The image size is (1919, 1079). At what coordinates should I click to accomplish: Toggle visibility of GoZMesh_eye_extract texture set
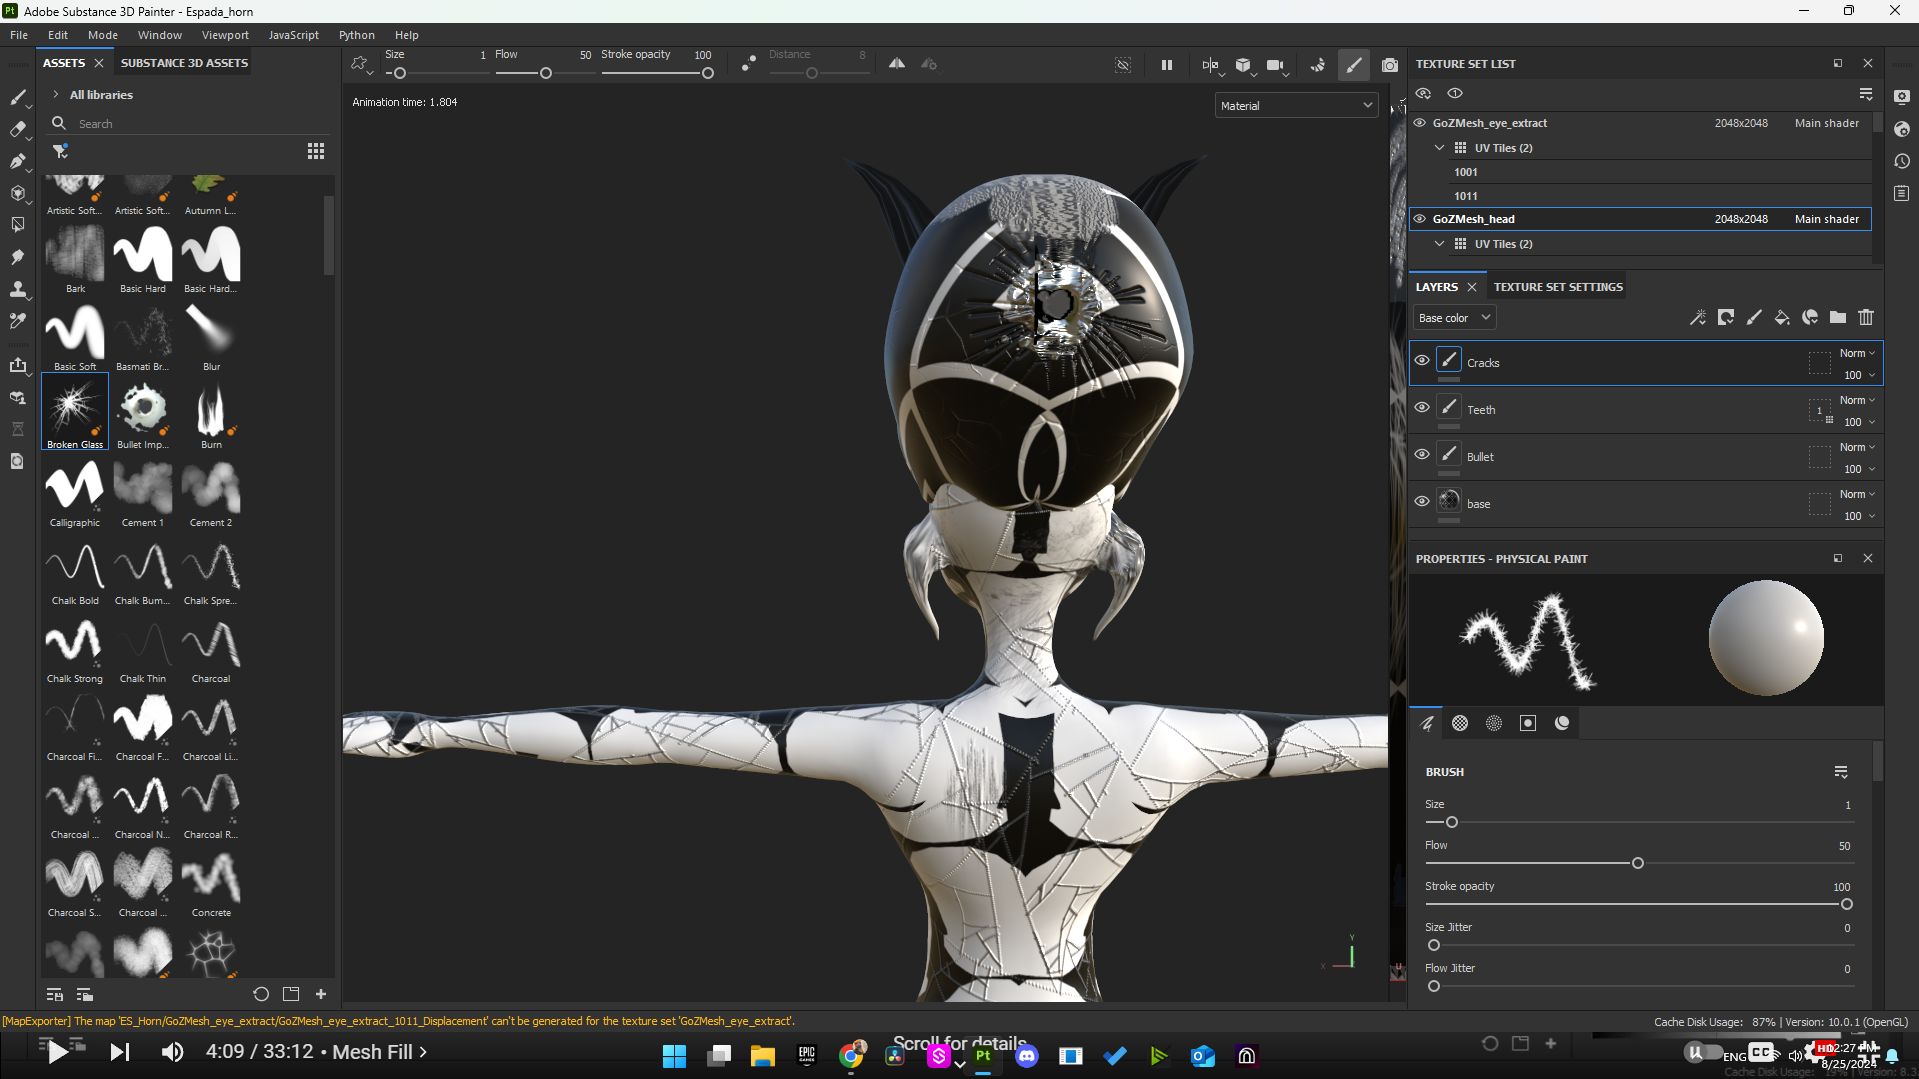[x=1420, y=123]
